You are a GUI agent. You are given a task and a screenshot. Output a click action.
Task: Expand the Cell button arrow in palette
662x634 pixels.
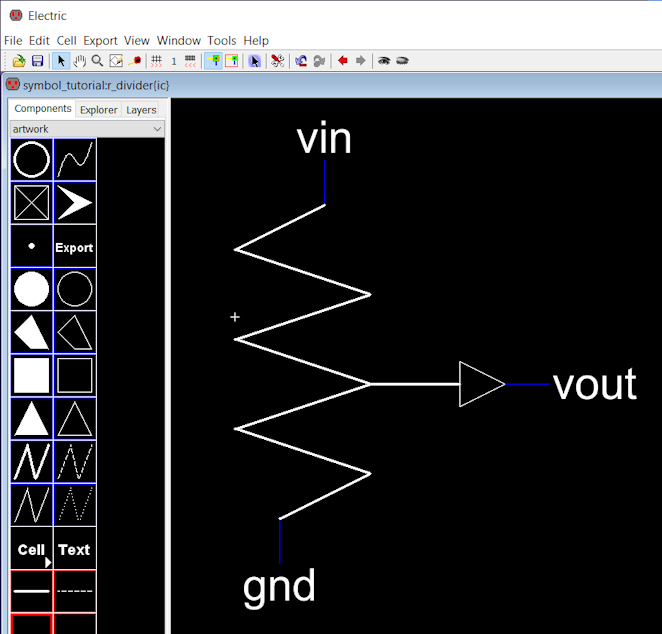click(x=48, y=562)
